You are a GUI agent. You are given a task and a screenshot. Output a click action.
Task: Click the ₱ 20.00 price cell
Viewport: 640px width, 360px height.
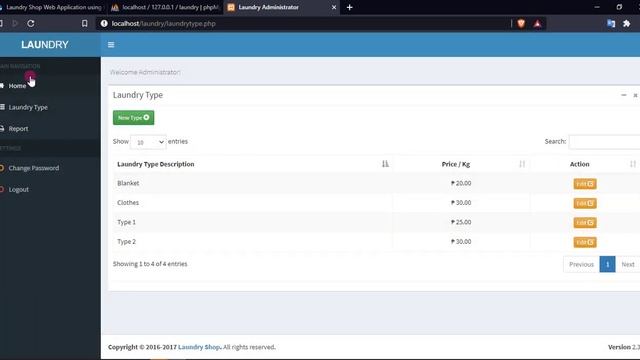(461, 183)
